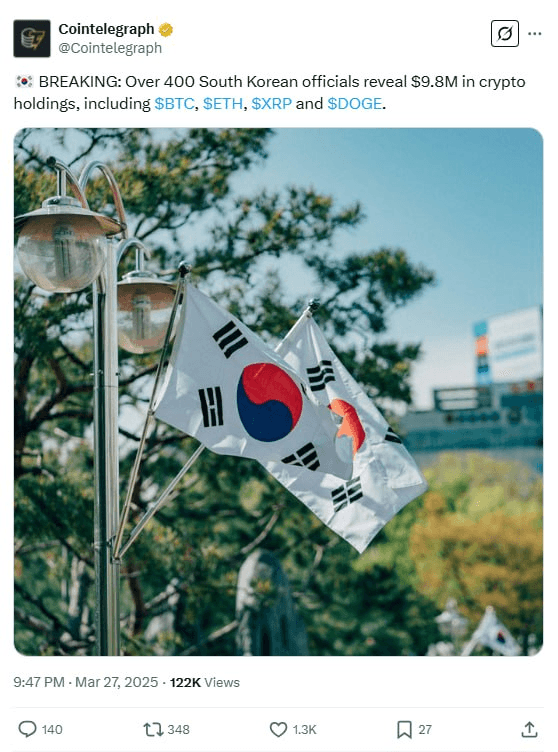Click the share upload icon
Image resolution: width=558 pixels, height=752 pixels.
pyautogui.click(x=529, y=729)
